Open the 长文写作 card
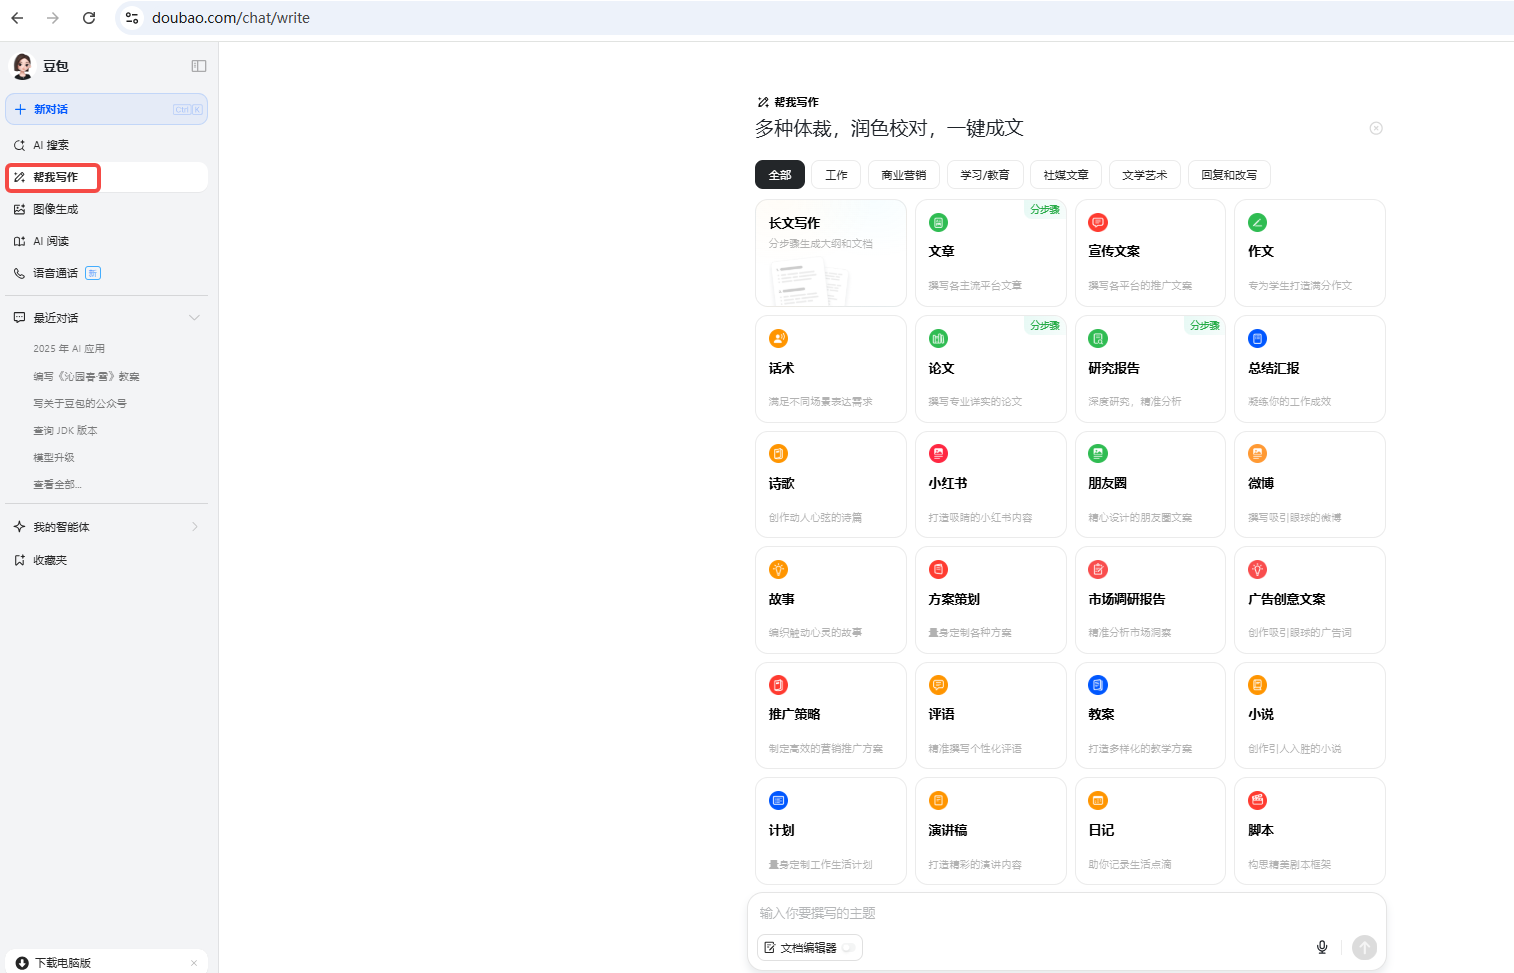The width and height of the screenshot is (1514, 973). 831,253
